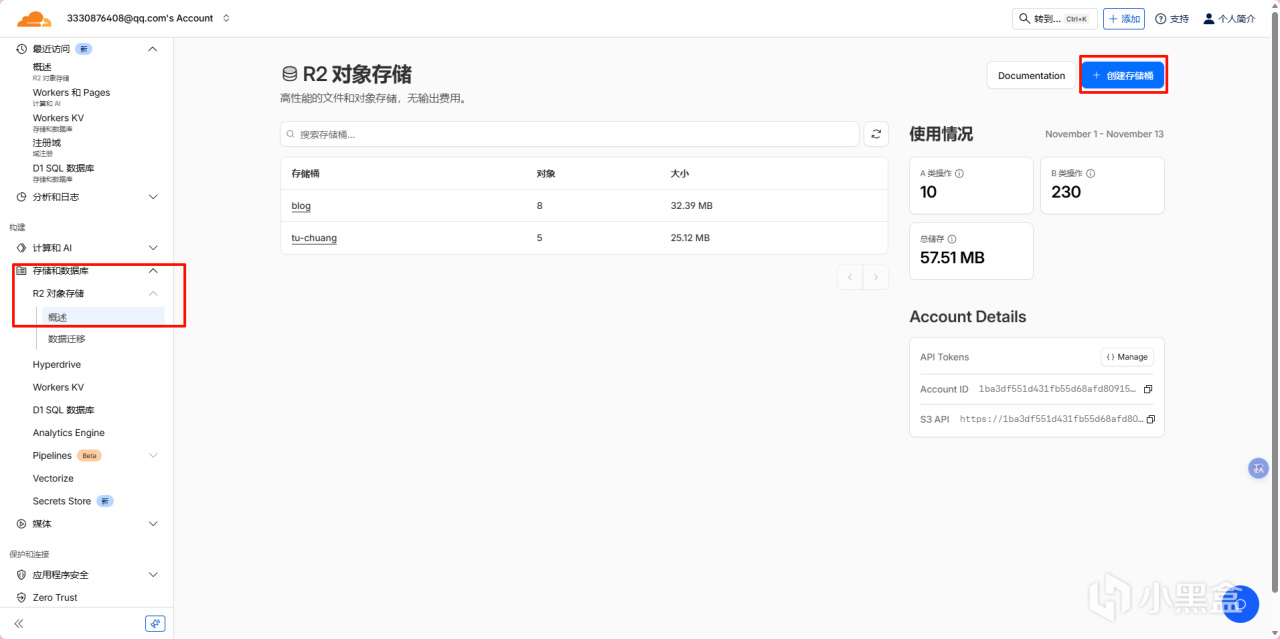Click the search magnifier icon in top bar
1280x639 pixels.
pyautogui.click(x=1024, y=18)
